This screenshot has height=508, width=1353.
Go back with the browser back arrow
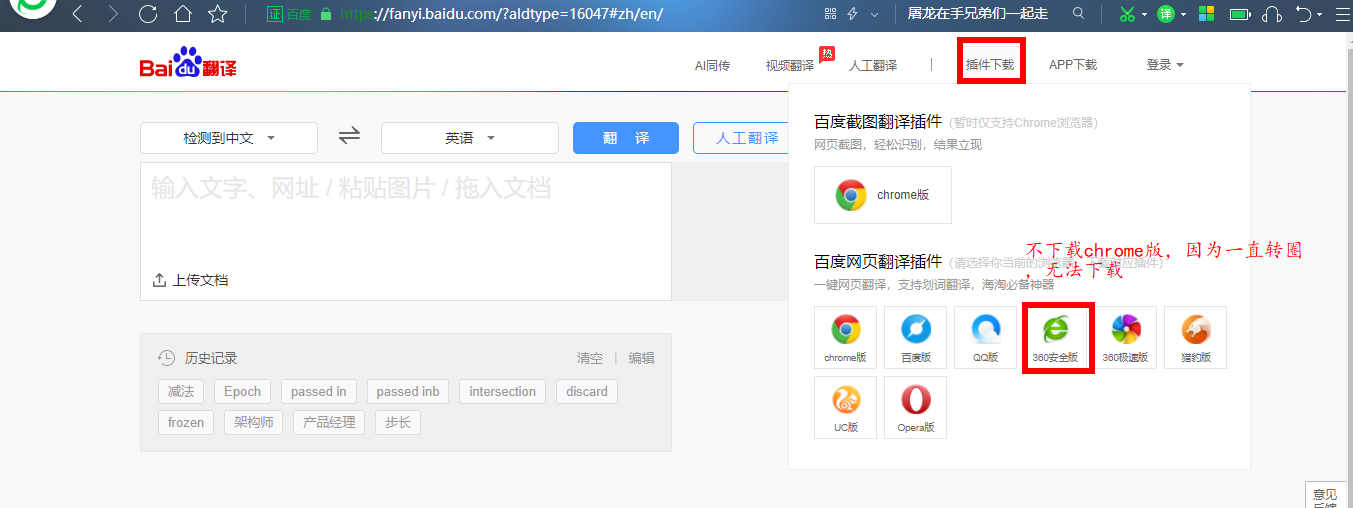pos(78,14)
